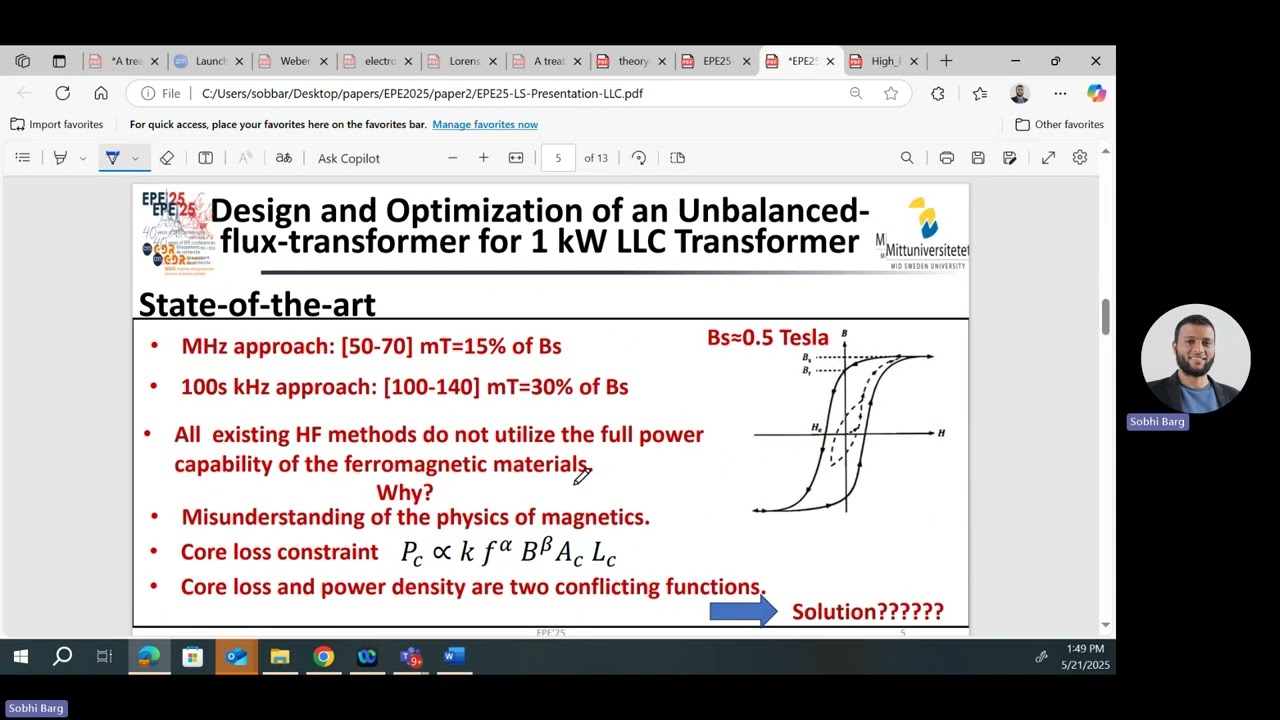The width and height of the screenshot is (1280, 720).
Task: Open the Tab actions menu
Action: coord(59,61)
